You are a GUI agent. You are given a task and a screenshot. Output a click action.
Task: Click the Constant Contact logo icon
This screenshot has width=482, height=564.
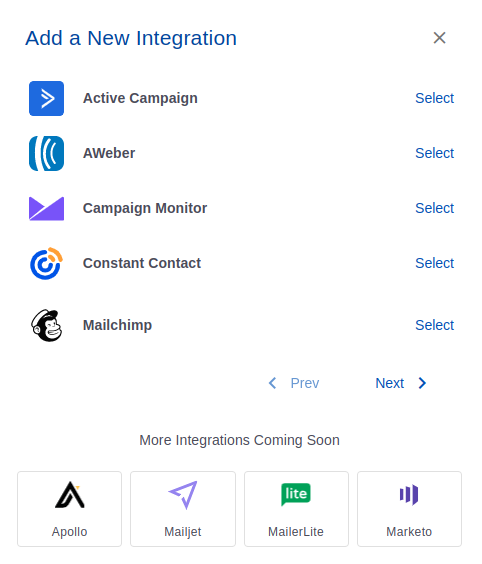(46, 264)
